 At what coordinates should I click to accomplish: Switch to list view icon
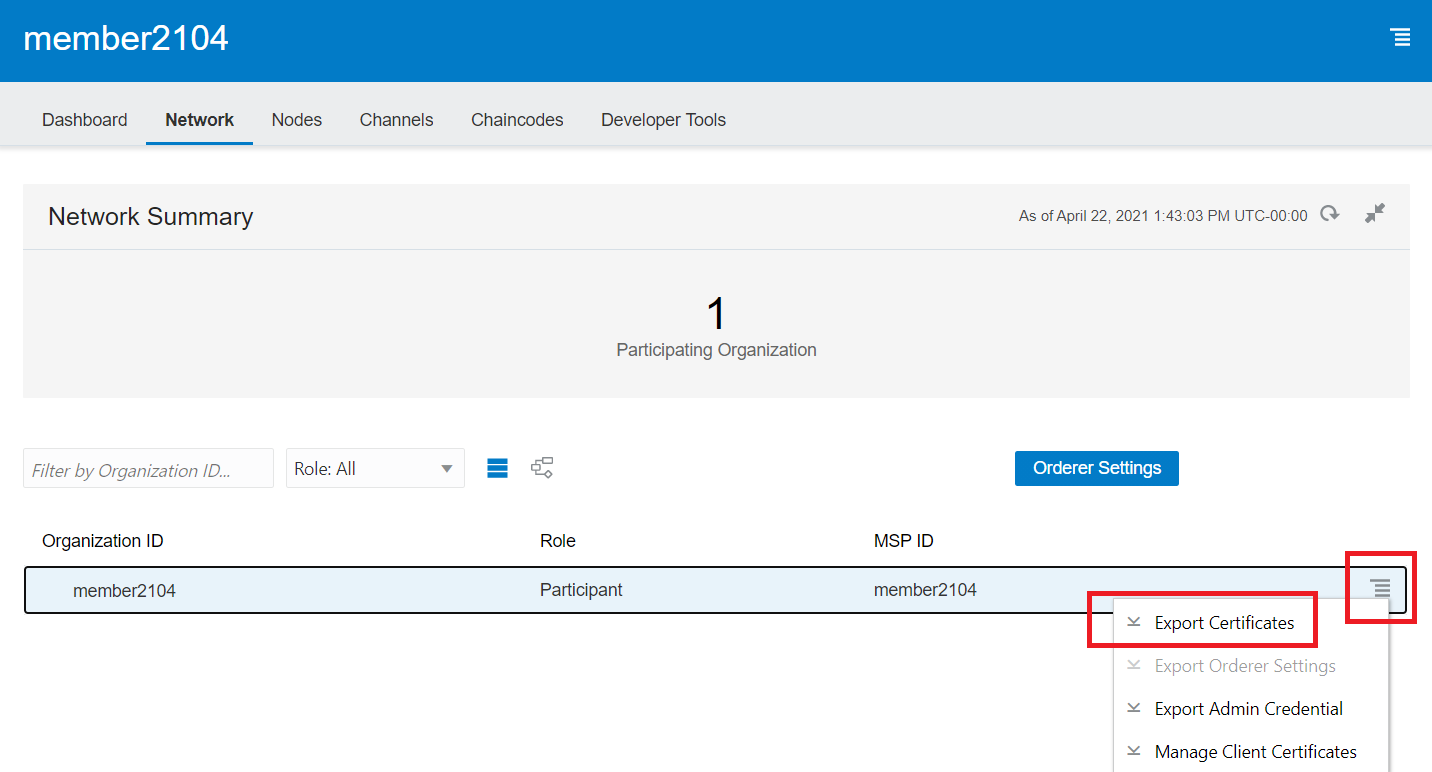tap(497, 468)
